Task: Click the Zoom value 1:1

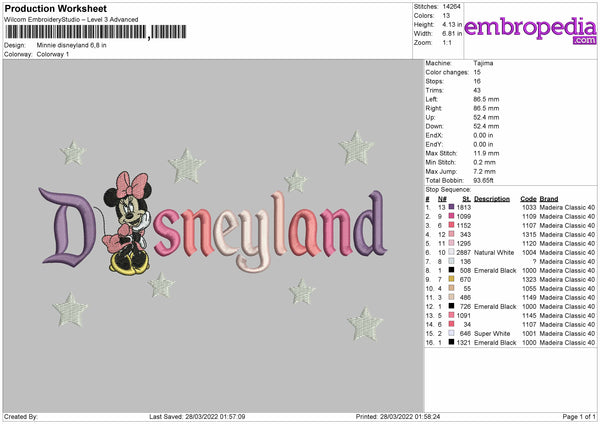Action: 447,43
